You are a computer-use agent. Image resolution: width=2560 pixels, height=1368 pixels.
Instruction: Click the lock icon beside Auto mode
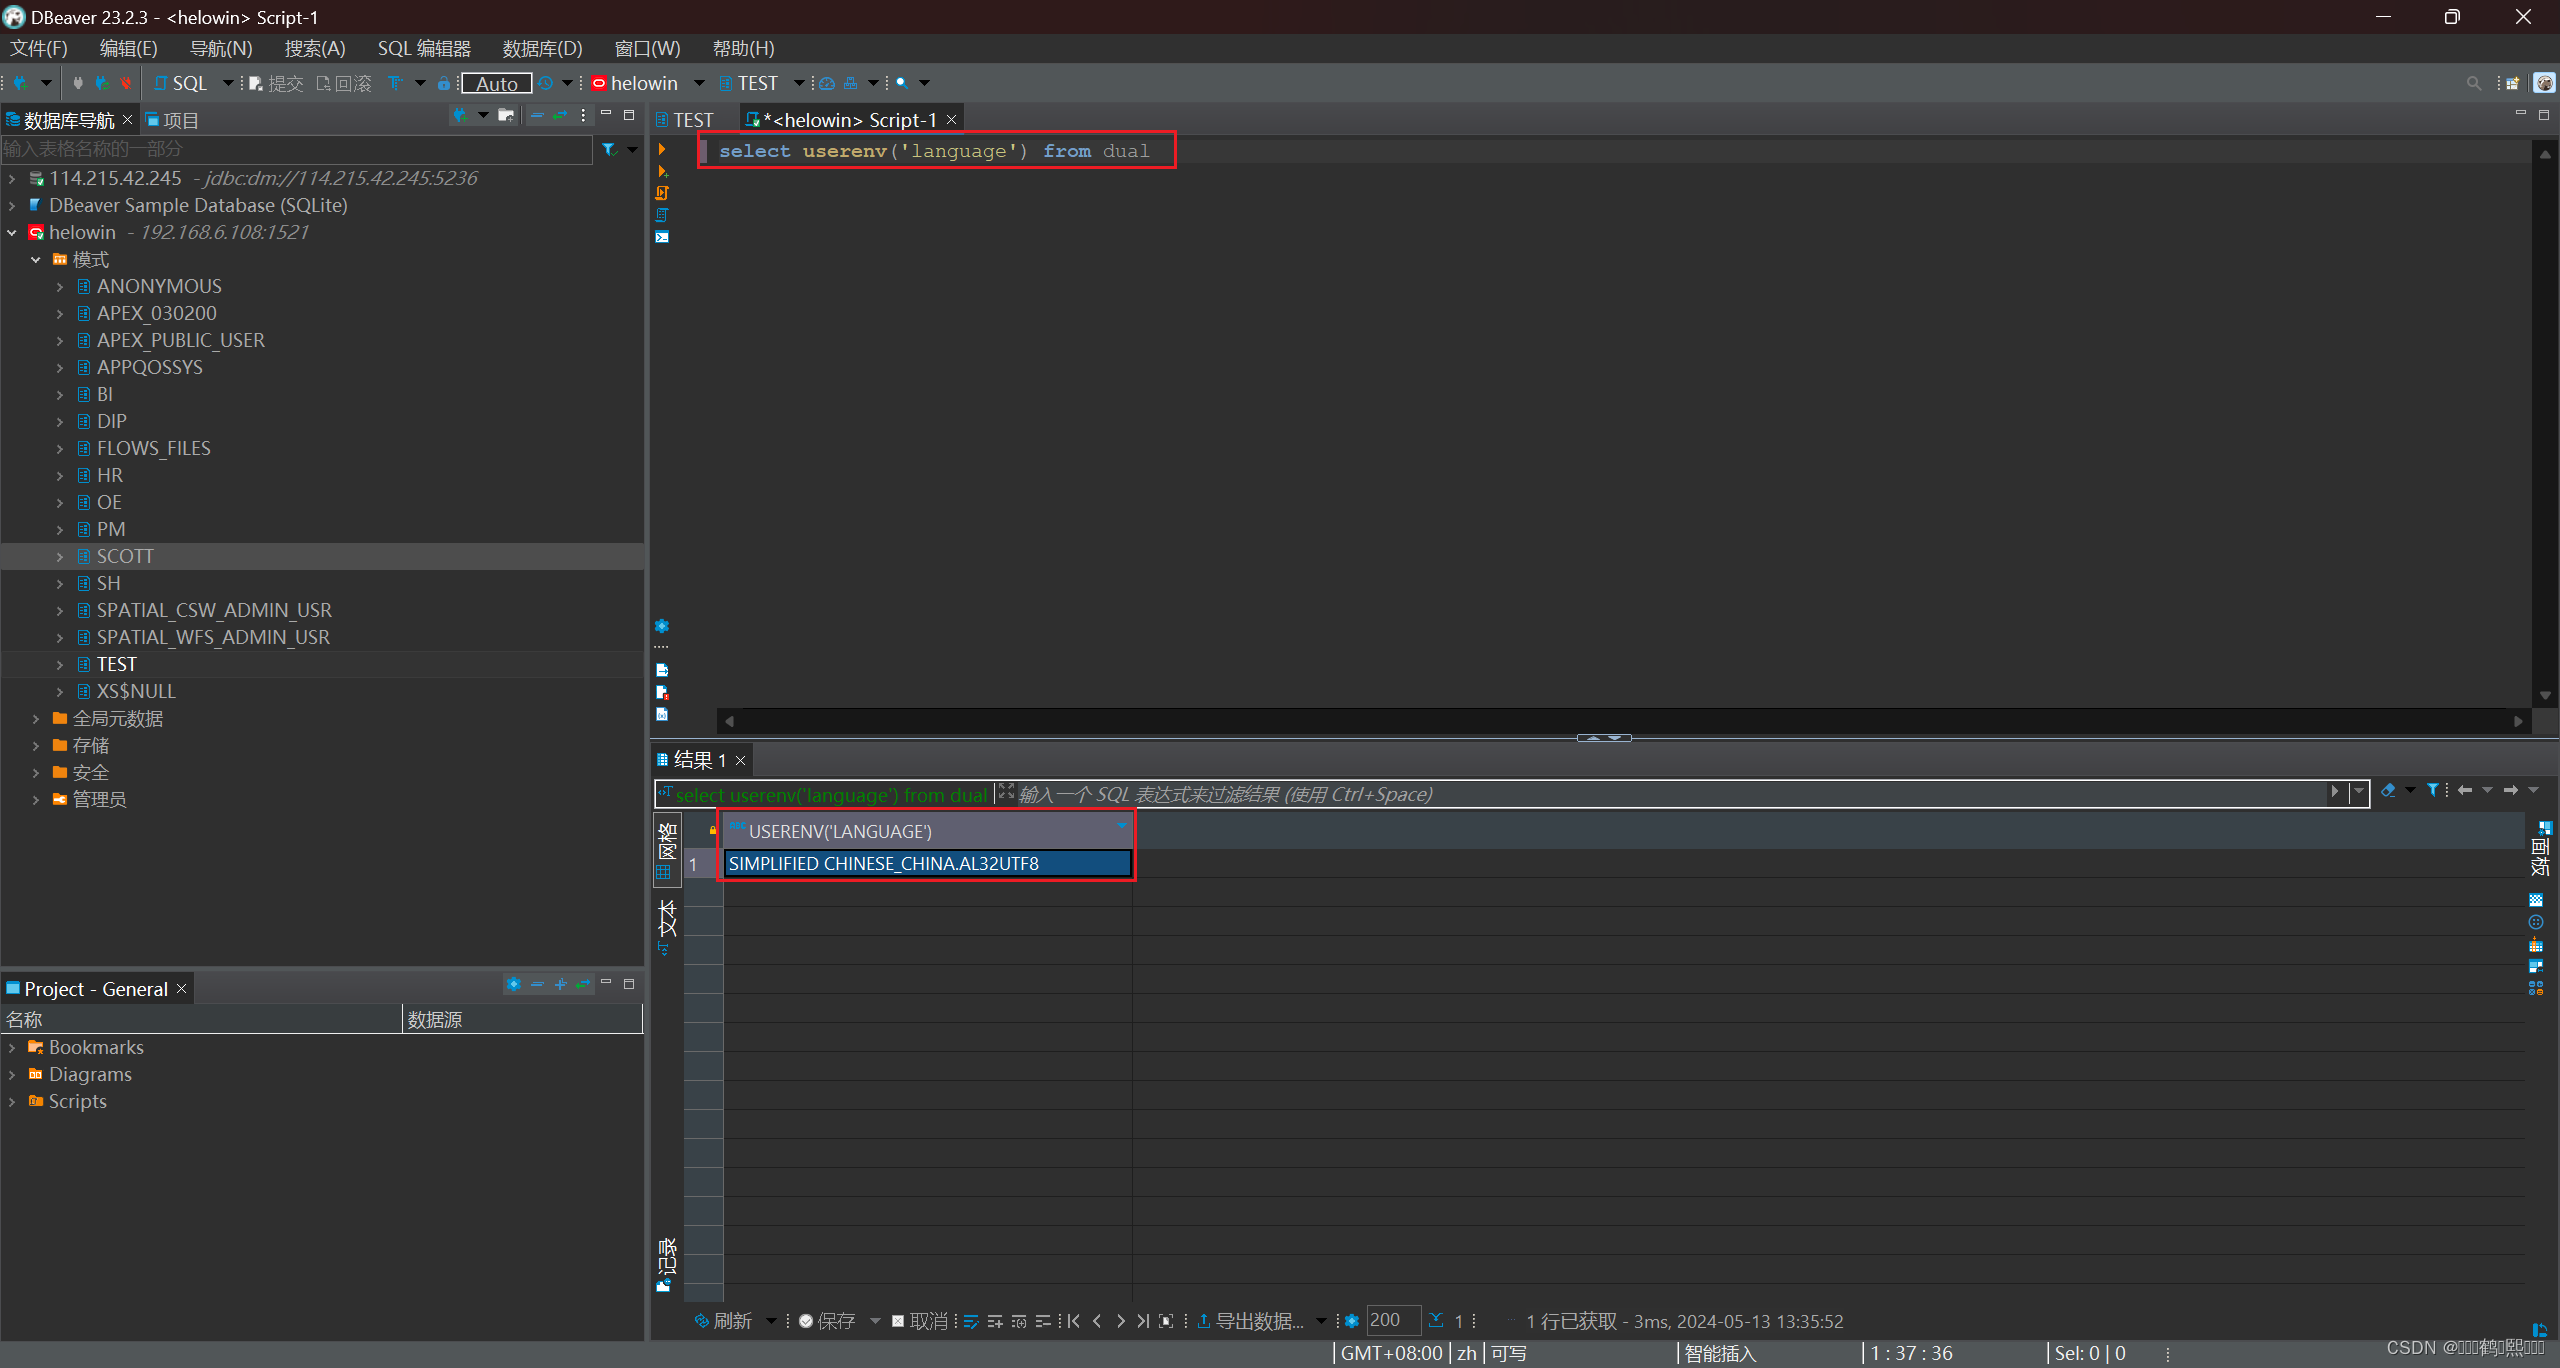tap(444, 83)
